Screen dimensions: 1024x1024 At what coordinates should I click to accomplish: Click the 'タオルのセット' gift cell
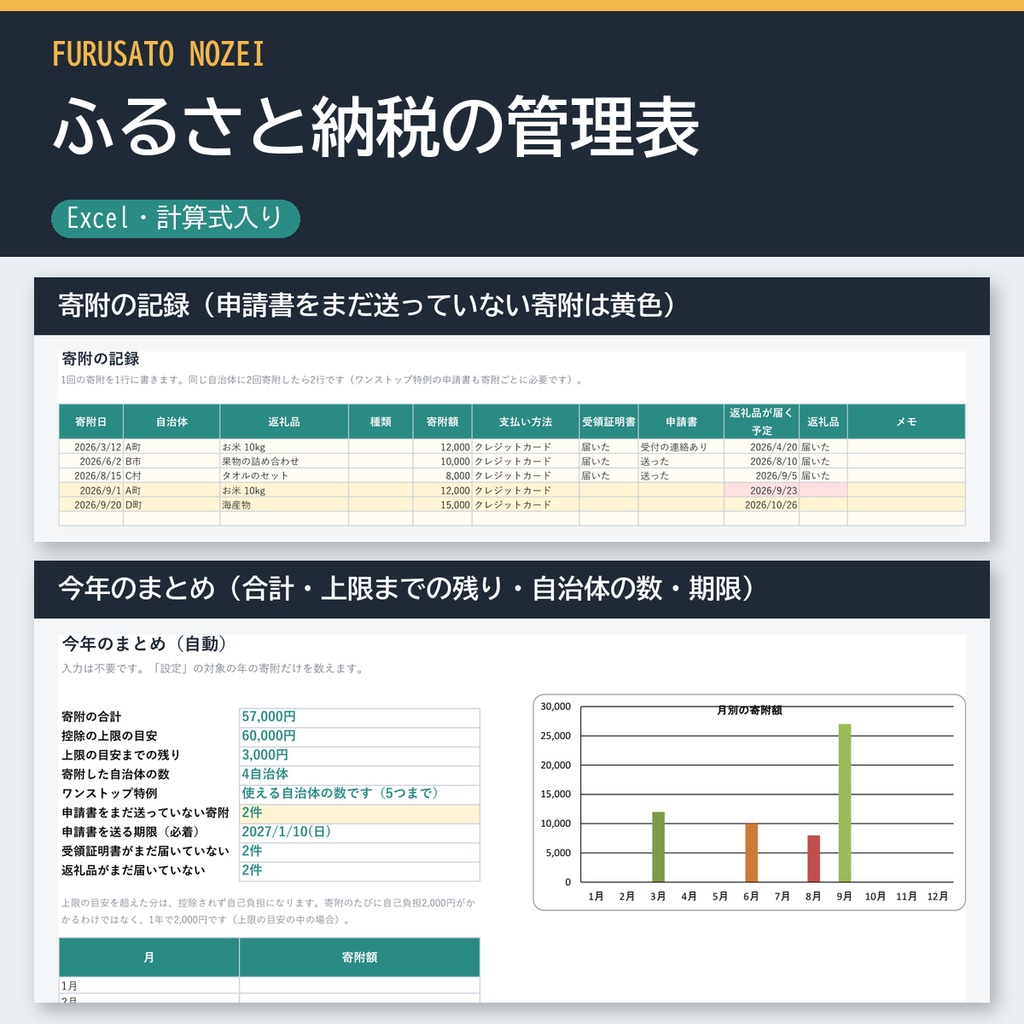tap(284, 476)
